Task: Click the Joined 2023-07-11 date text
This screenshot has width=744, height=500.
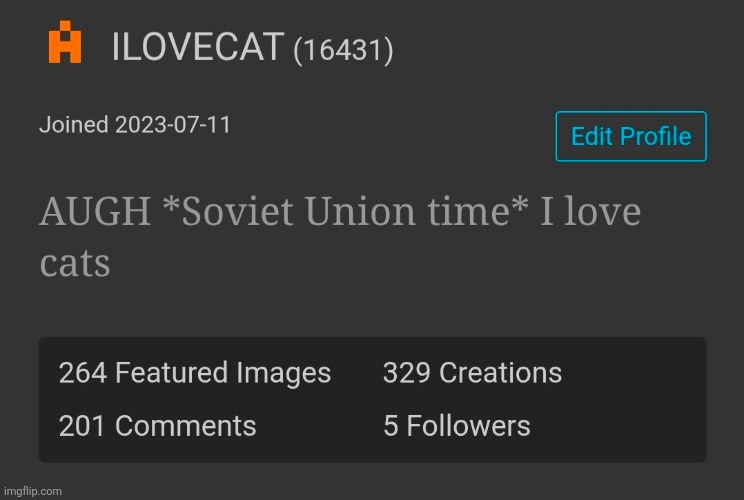Action: click(135, 125)
